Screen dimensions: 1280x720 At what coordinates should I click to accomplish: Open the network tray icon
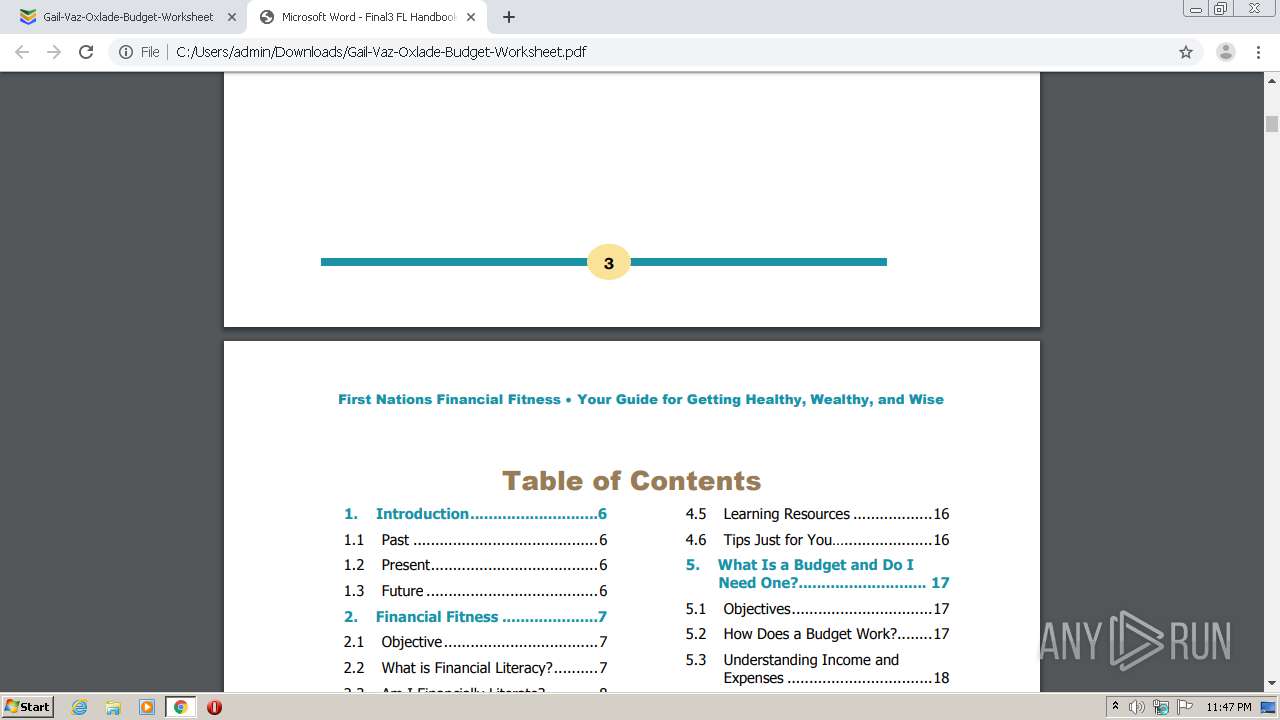pos(1160,707)
